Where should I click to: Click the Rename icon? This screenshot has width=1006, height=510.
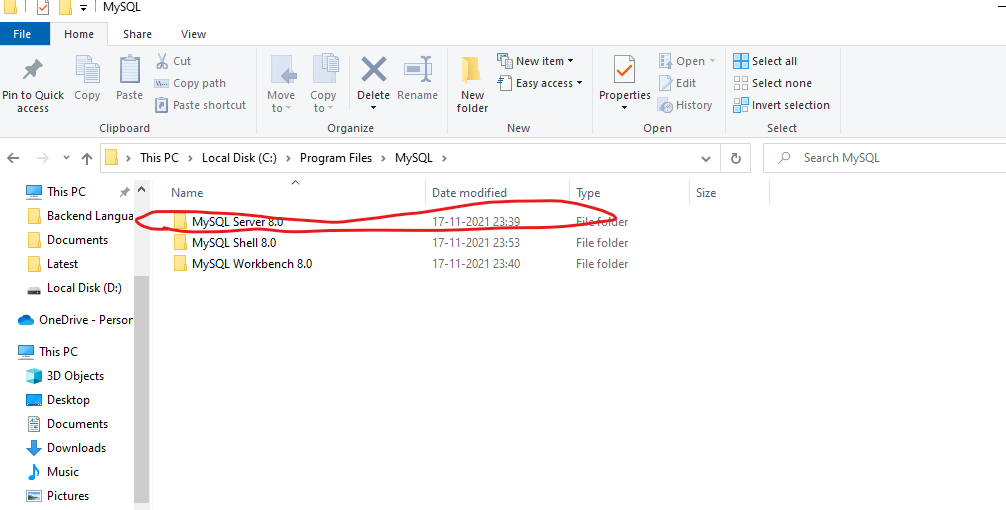(418, 69)
